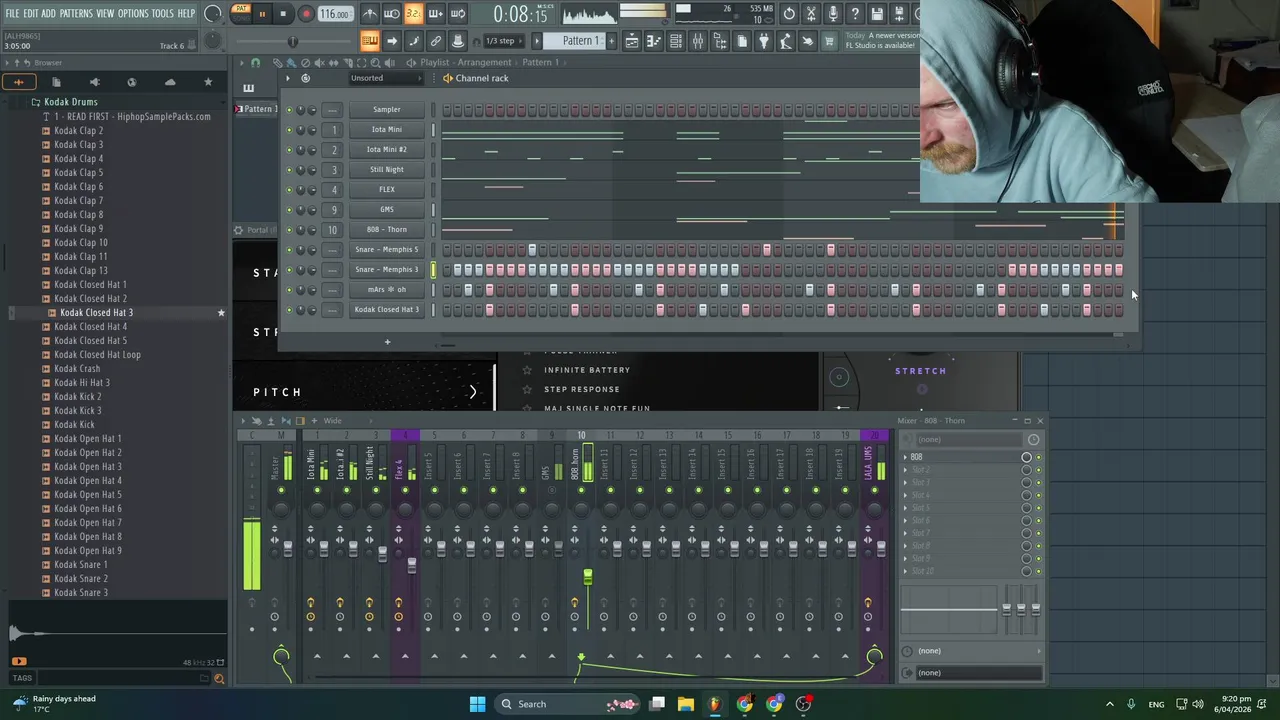Open the mixer view icon
Screen dimensions: 1280x720
point(697,41)
